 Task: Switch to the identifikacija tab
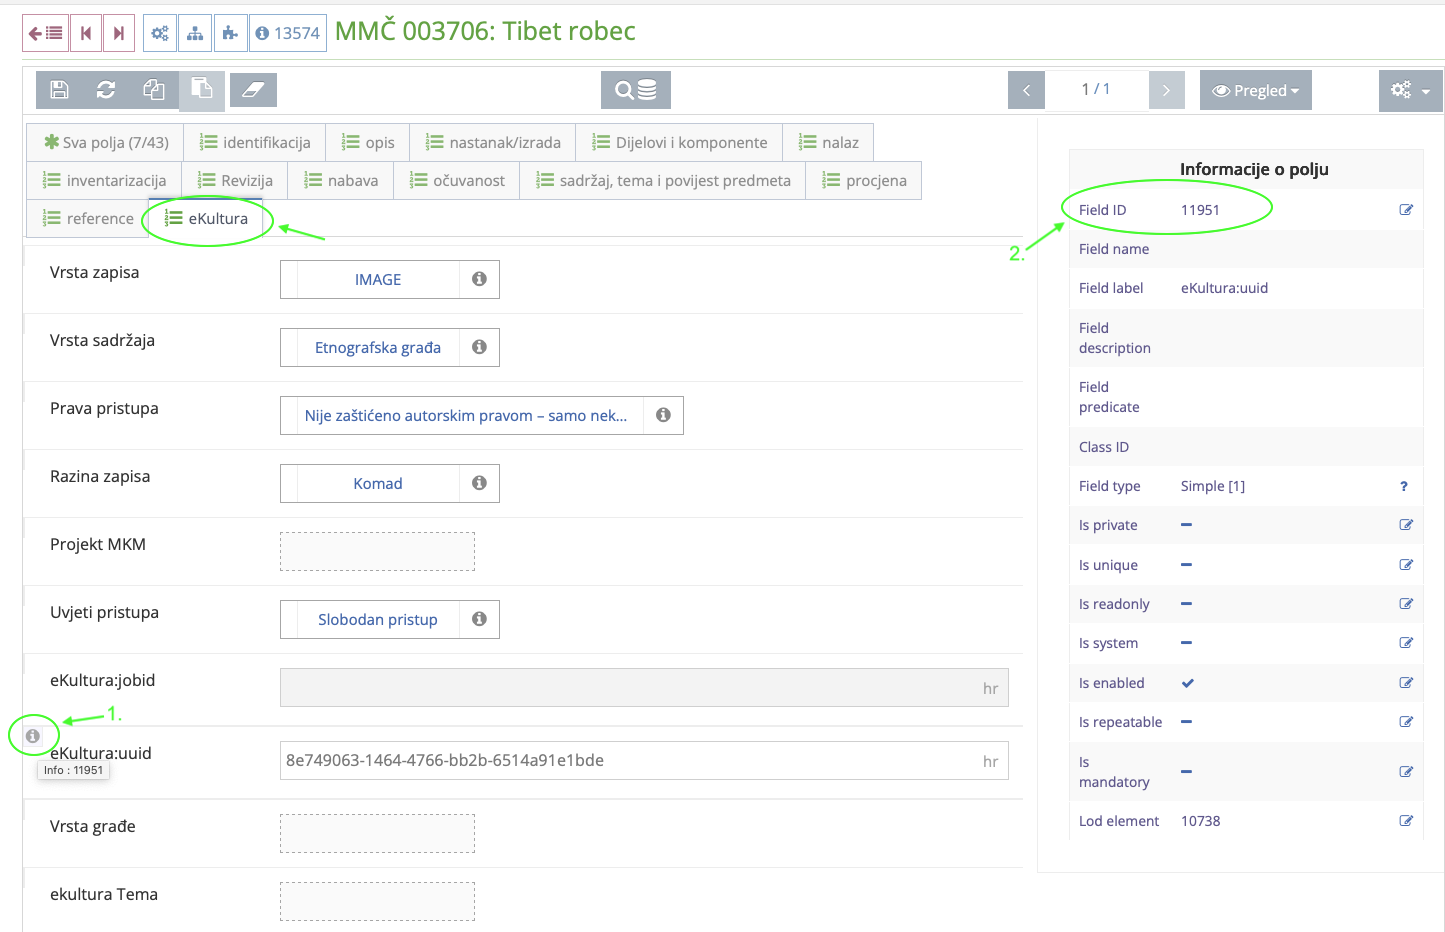(x=254, y=142)
